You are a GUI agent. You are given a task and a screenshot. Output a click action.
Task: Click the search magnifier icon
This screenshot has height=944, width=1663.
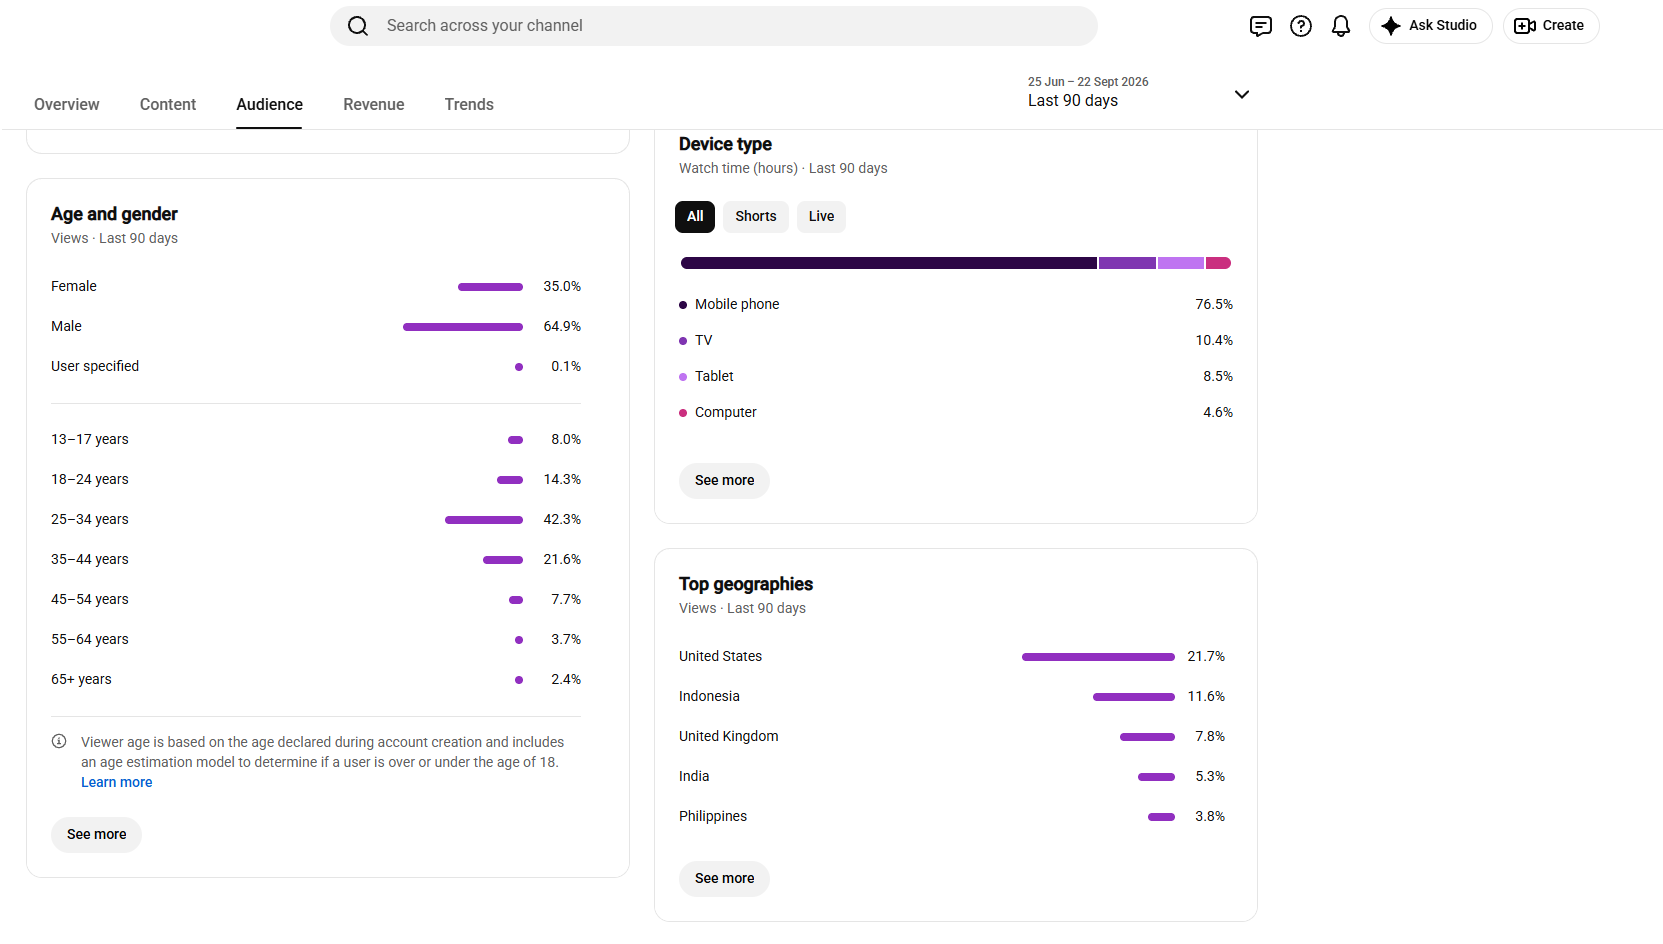click(358, 26)
